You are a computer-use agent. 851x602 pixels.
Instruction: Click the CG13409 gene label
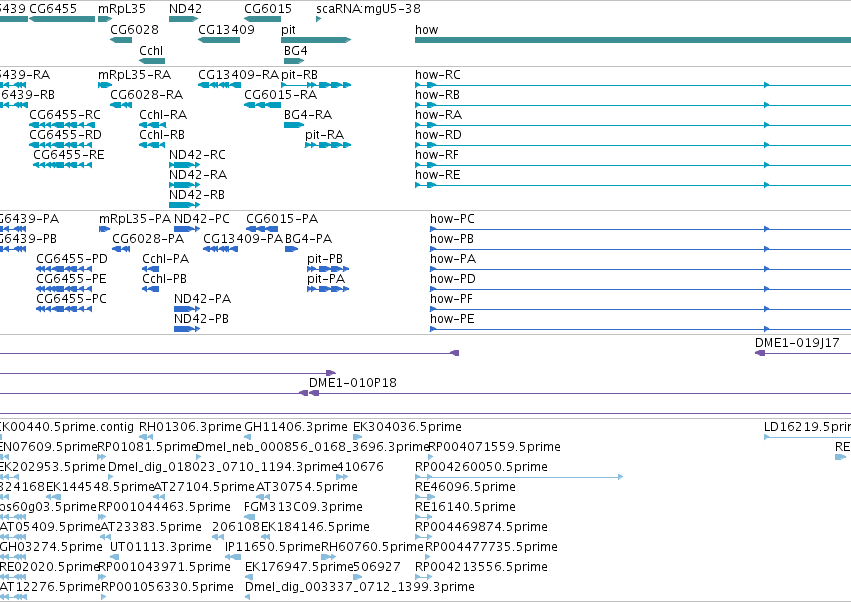pyautogui.click(x=226, y=29)
